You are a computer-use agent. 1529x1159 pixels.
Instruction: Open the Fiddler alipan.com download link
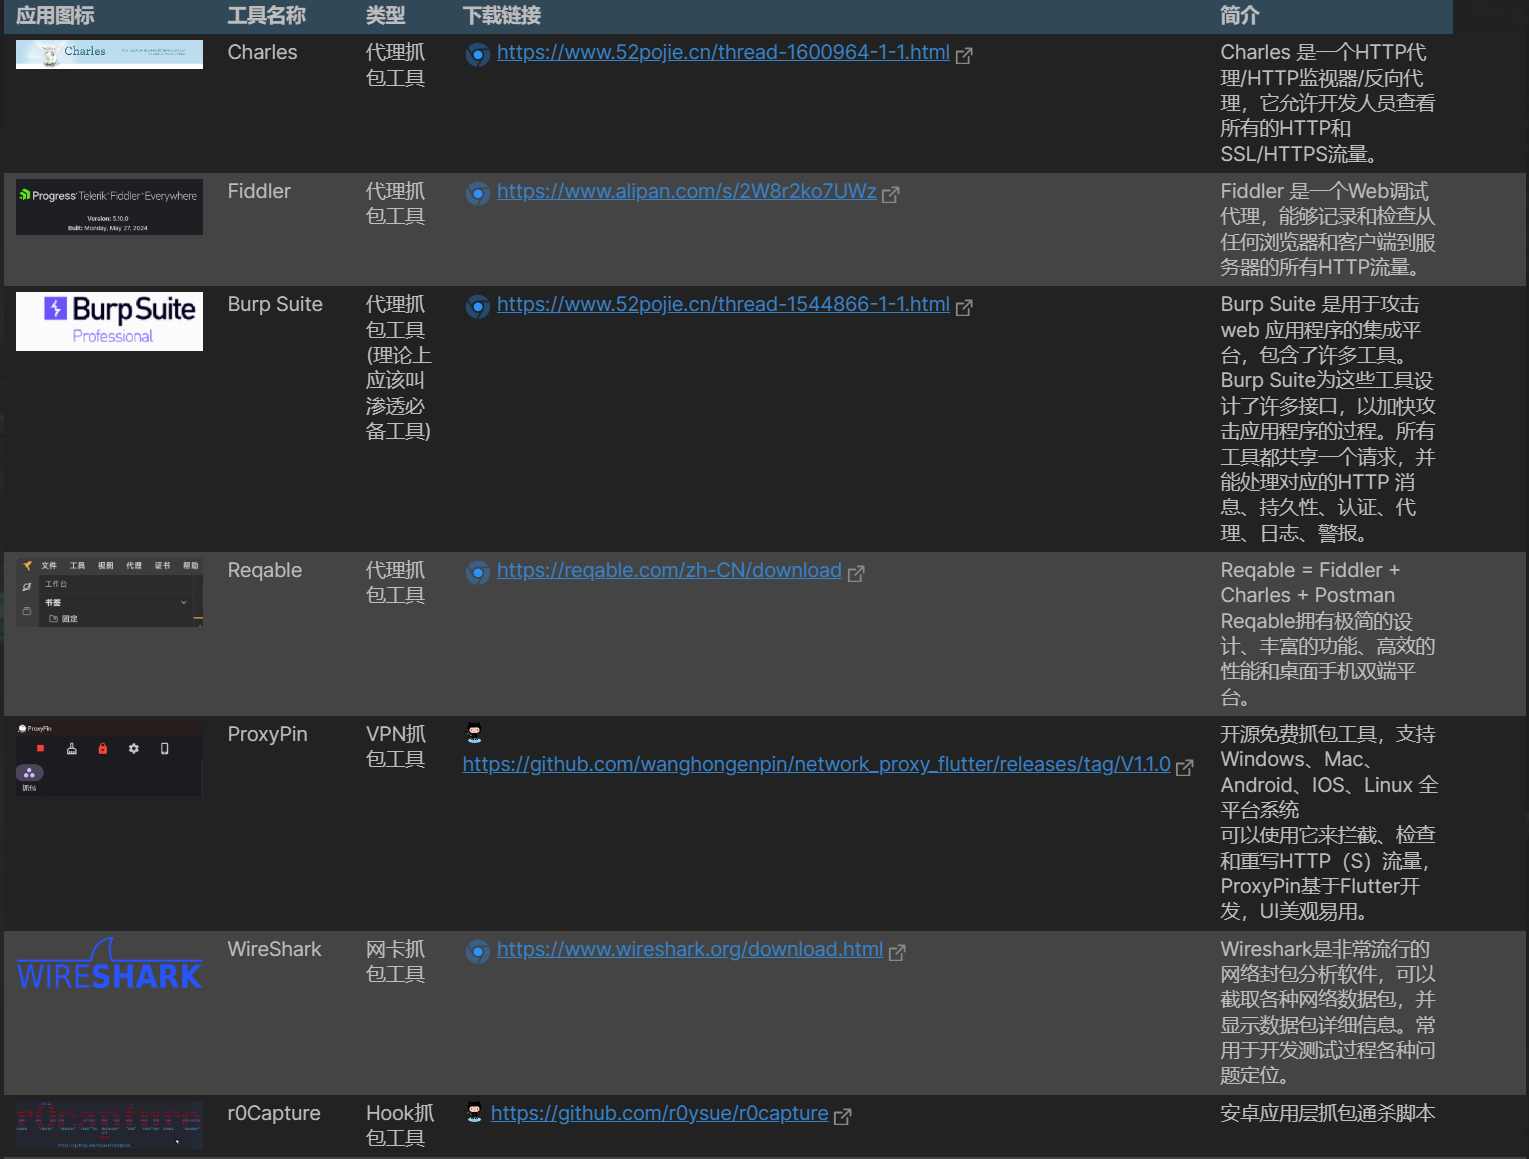[x=687, y=192]
